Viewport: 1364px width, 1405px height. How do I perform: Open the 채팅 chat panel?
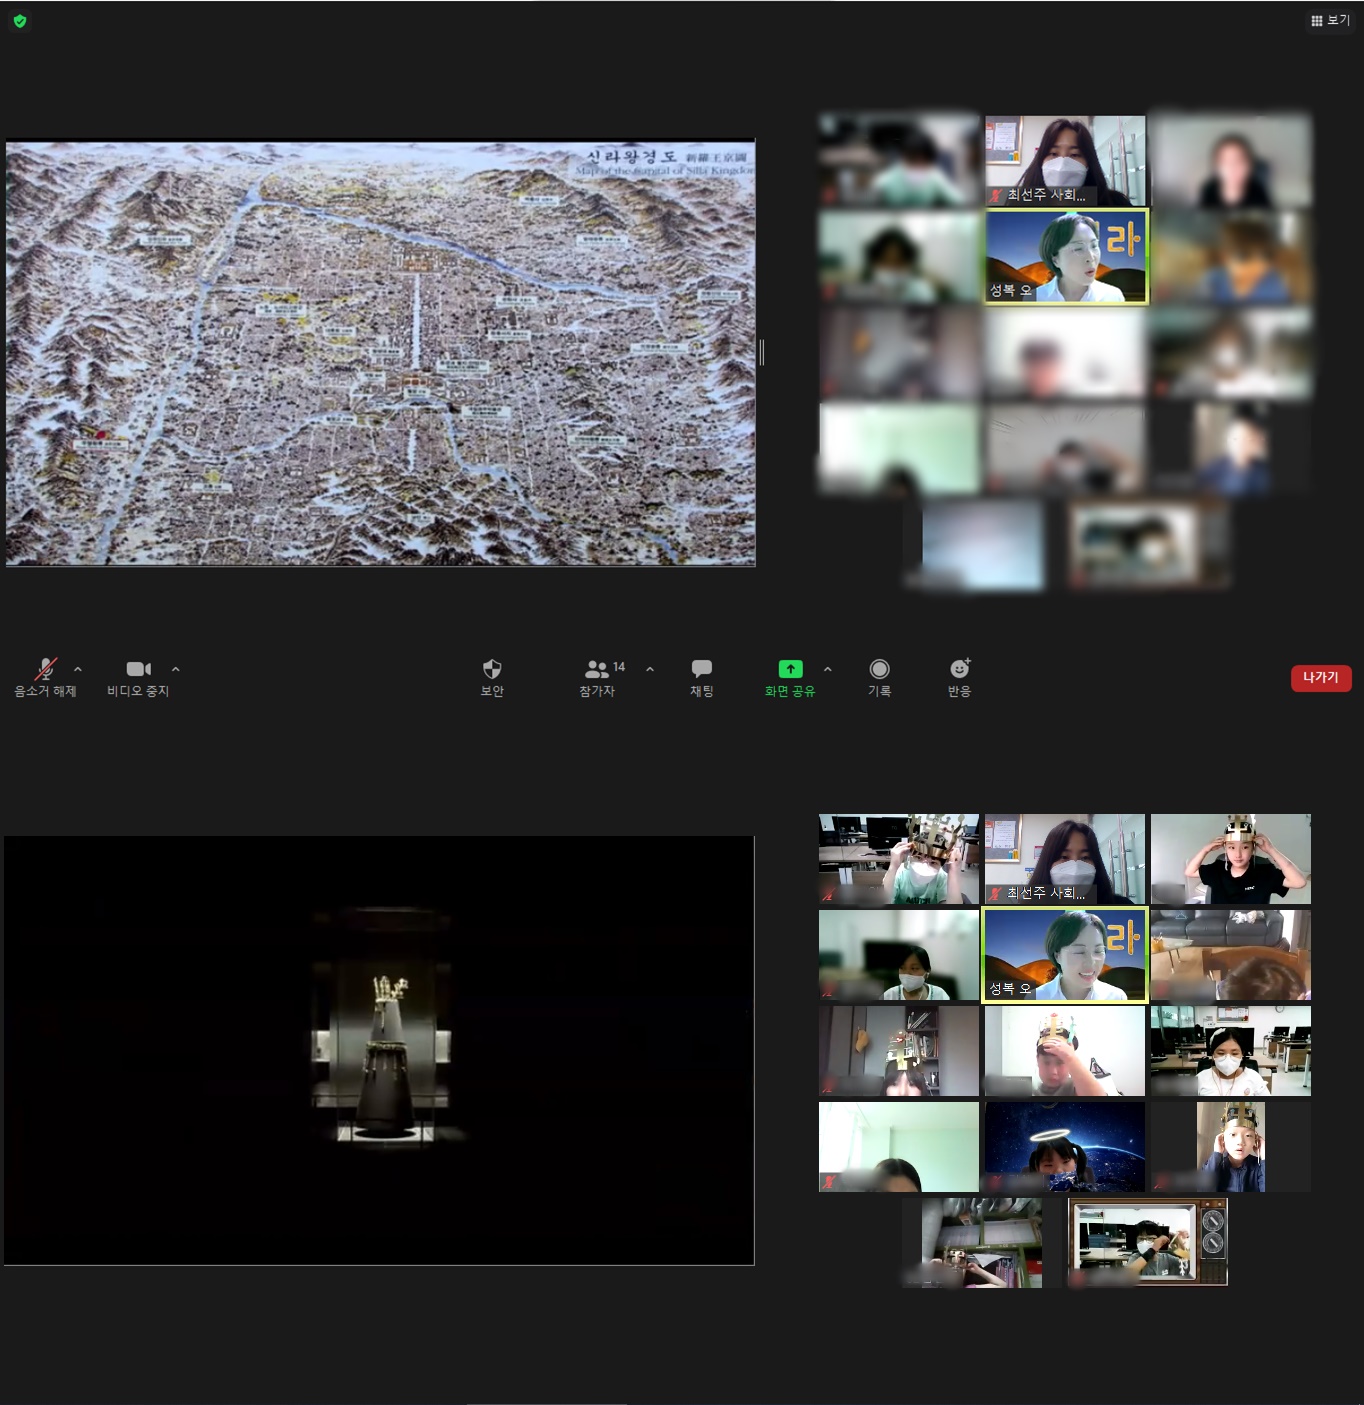[x=702, y=670]
